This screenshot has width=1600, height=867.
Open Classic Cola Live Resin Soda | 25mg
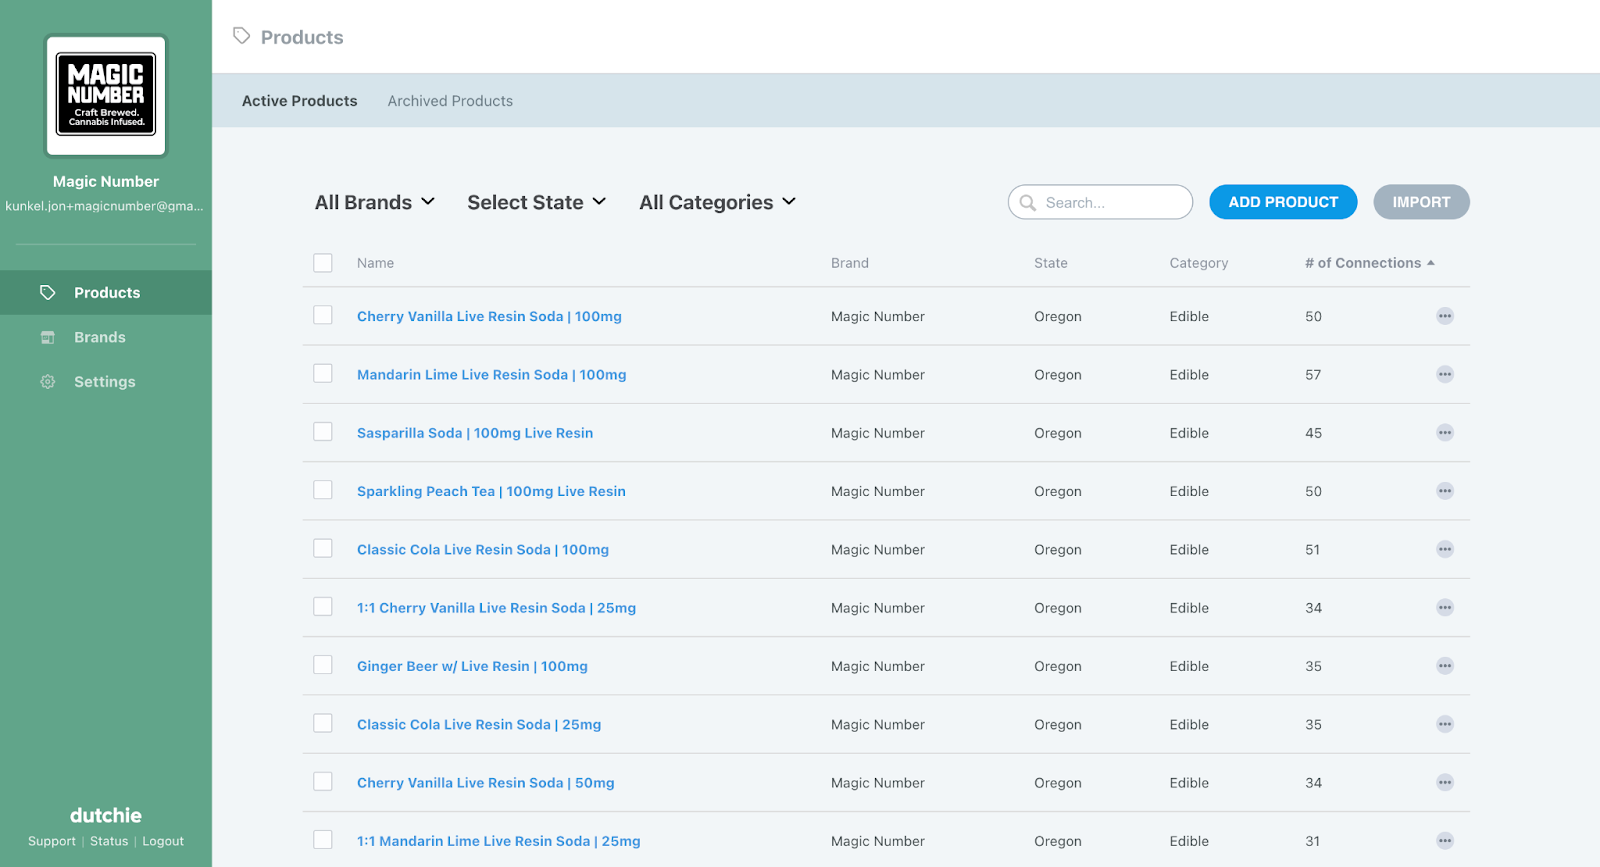(x=479, y=725)
